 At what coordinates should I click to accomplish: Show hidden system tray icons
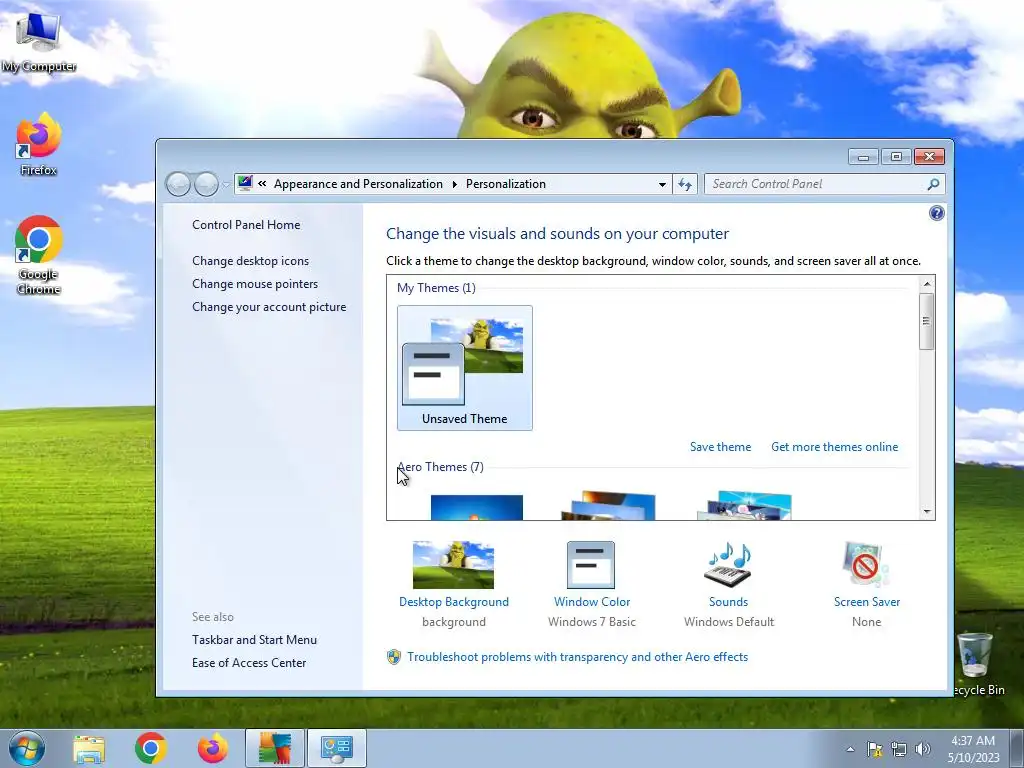point(850,749)
